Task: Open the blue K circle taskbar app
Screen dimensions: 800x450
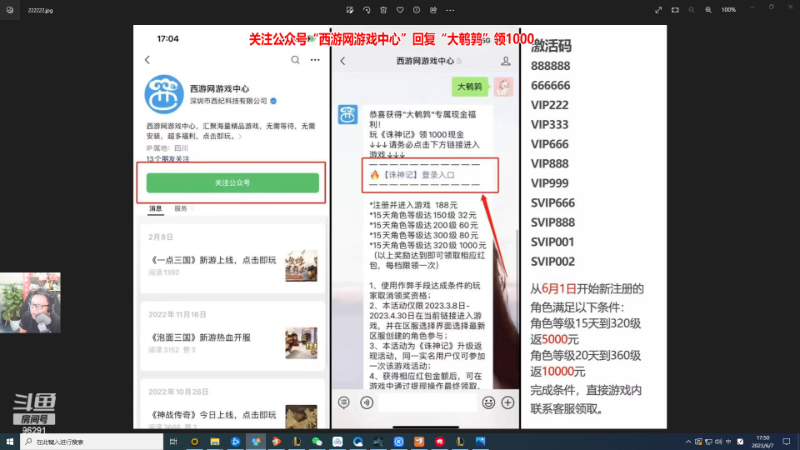Action: (x=398, y=442)
